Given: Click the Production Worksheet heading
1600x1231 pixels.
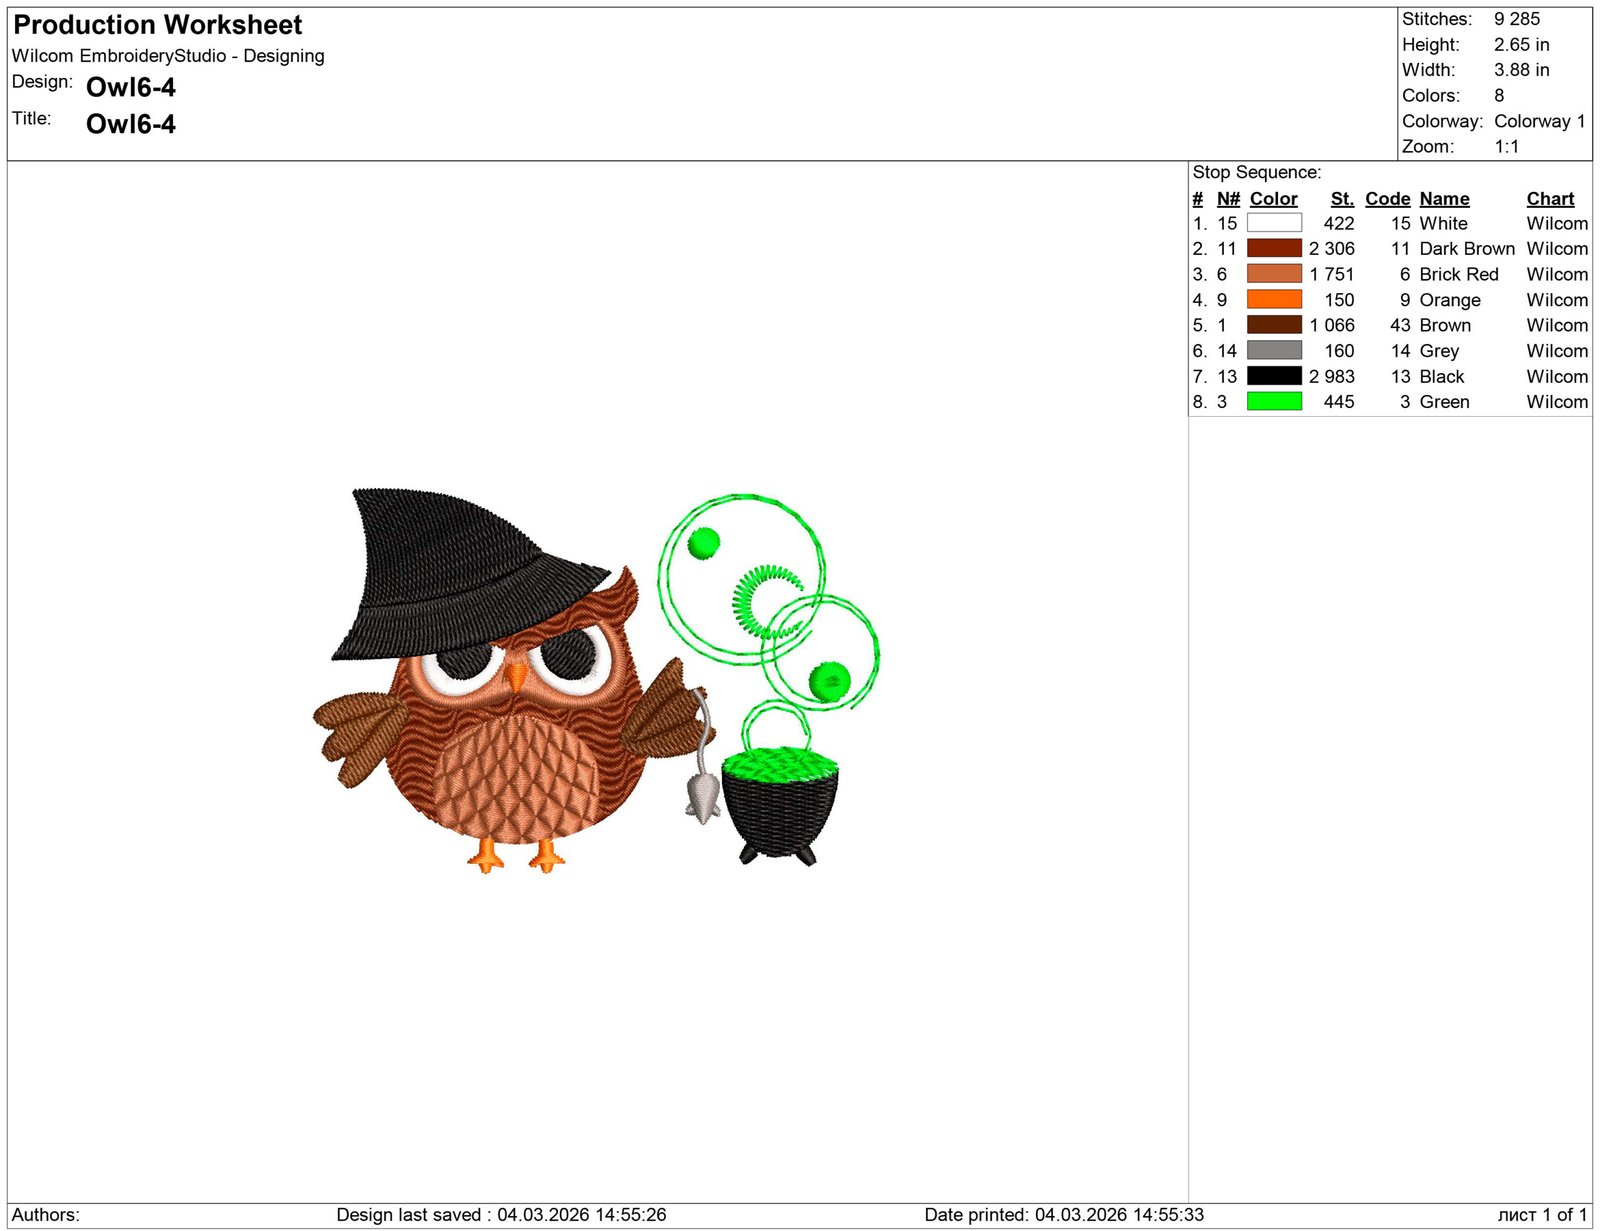Looking at the screenshot, I should (x=158, y=25).
